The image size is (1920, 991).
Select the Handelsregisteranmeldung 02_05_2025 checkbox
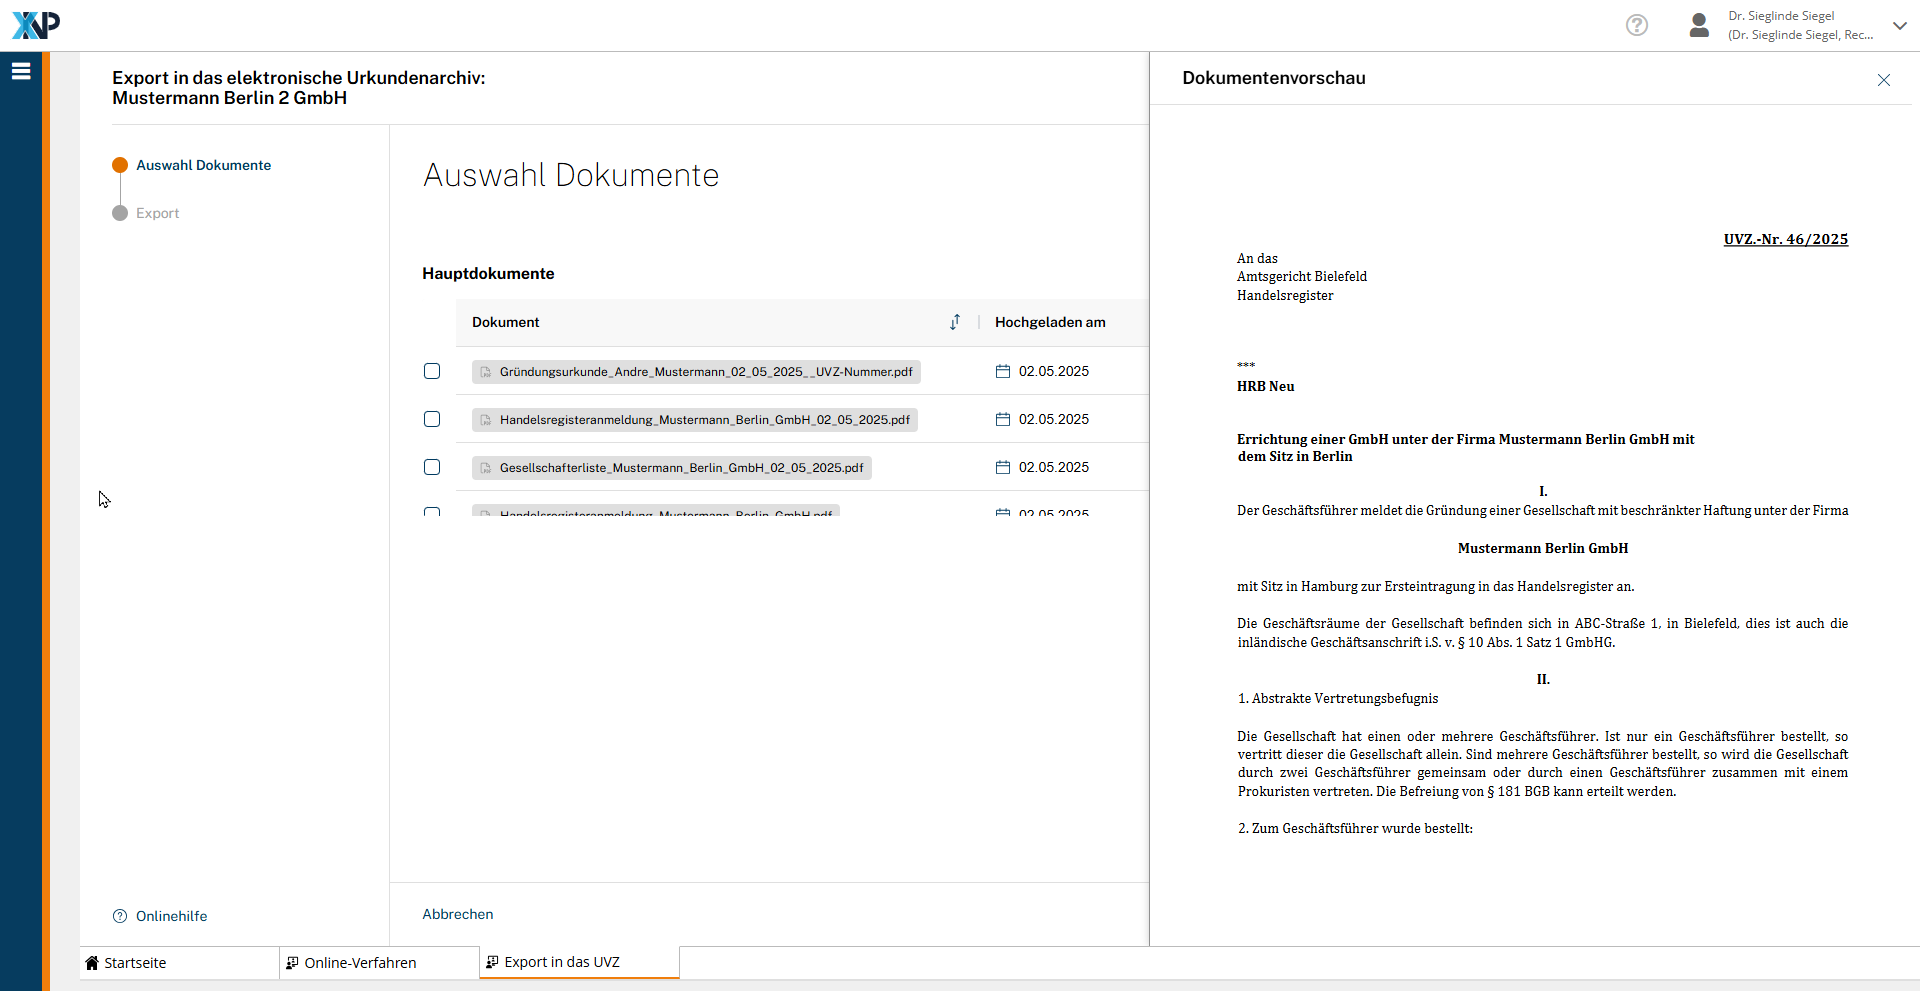pyautogui.click(x=432, y=419)
